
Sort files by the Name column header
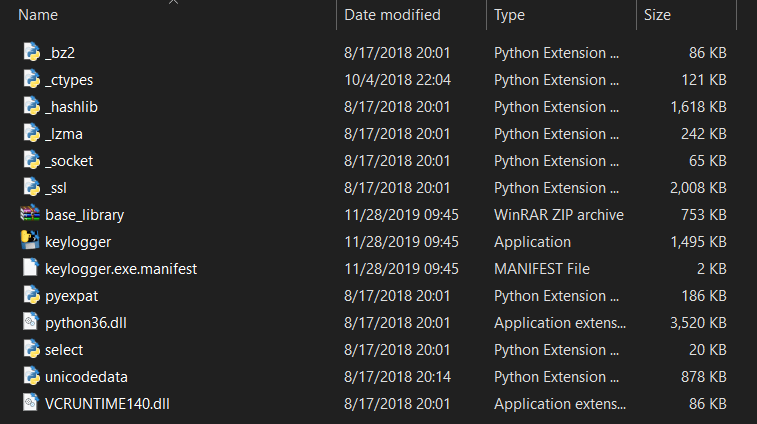(x=38, y=15)
